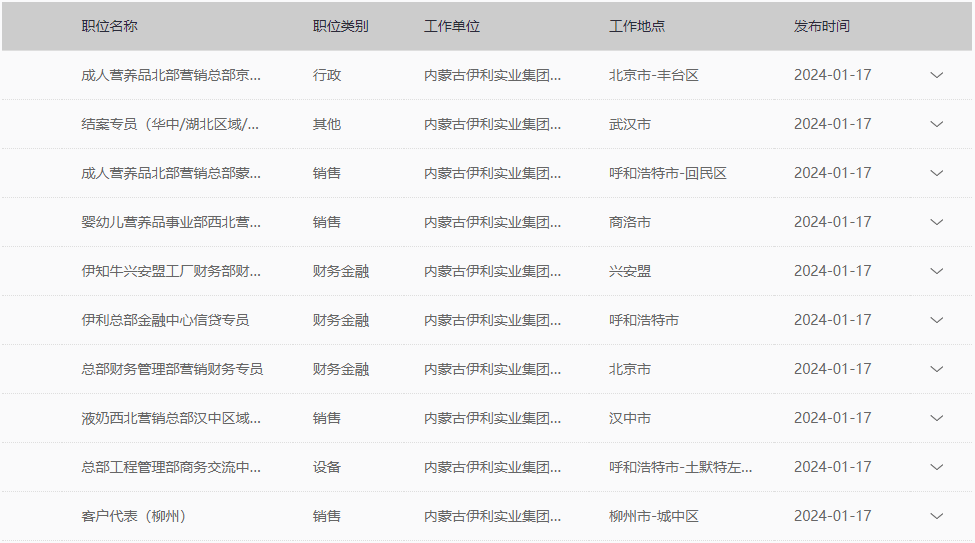
Task: Expand the 成人营养品北部营销总部蒙... row chevron
Action: [936, 173]
